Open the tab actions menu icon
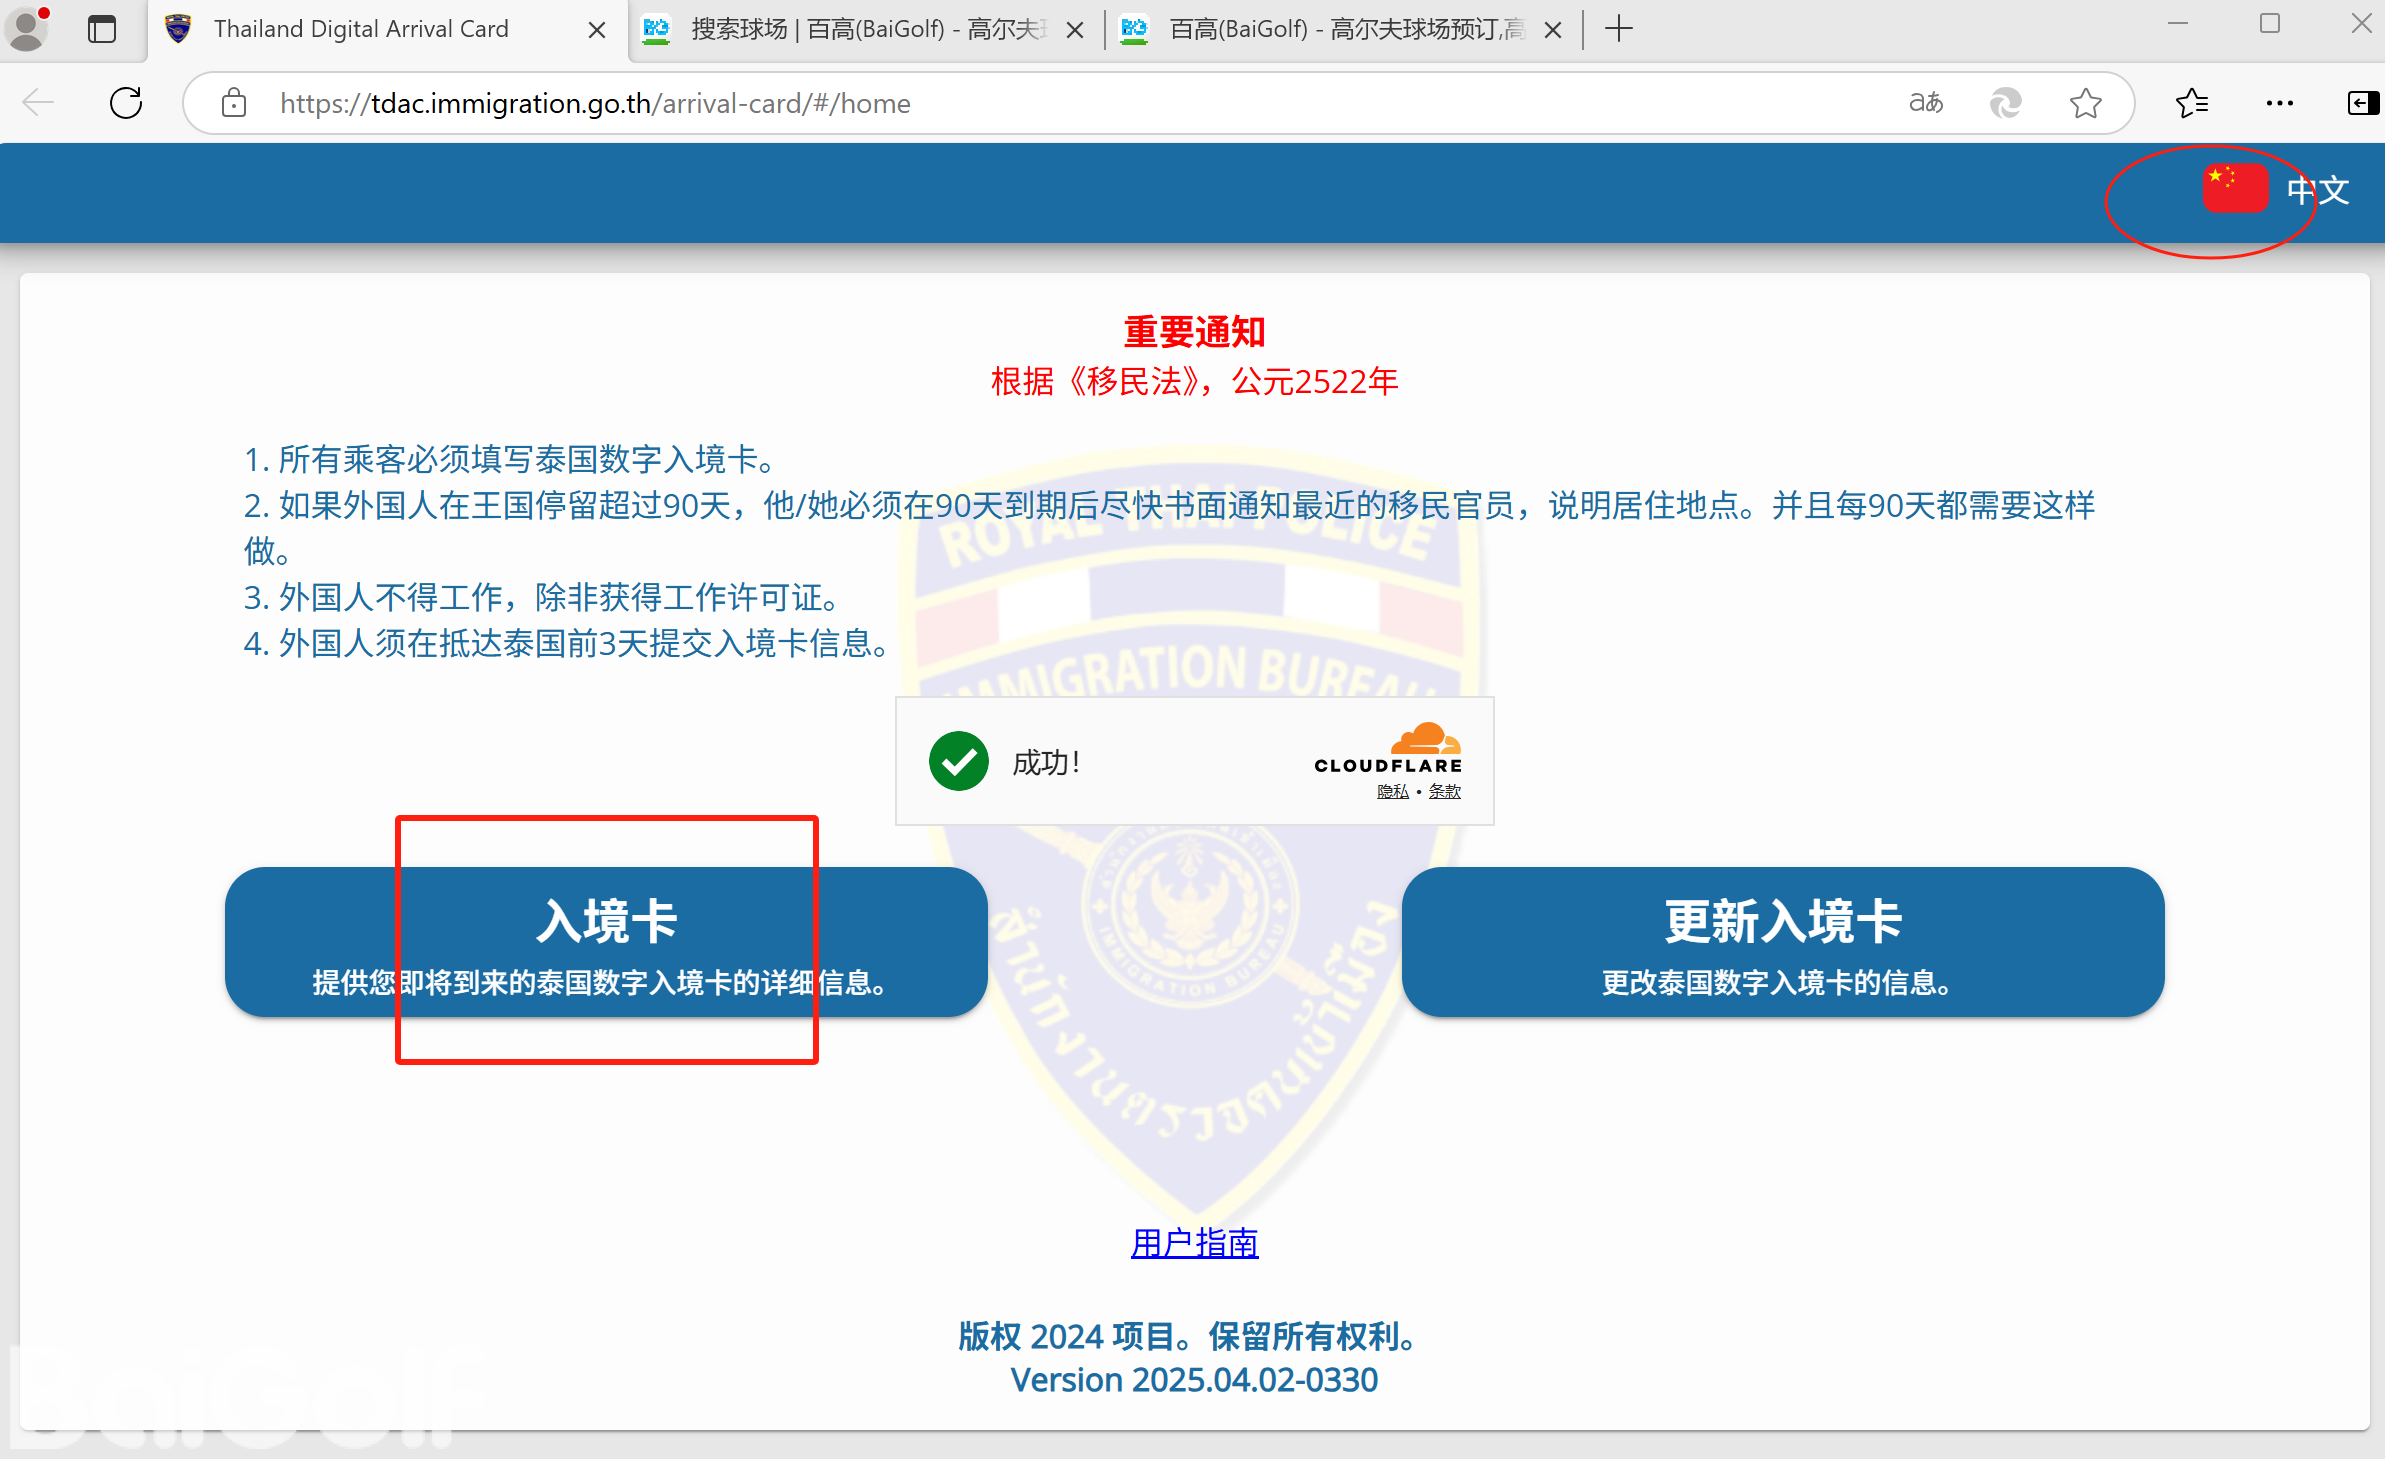Image resolution: width=2385 pixels, height=1459 pixels. pos(102,29)
